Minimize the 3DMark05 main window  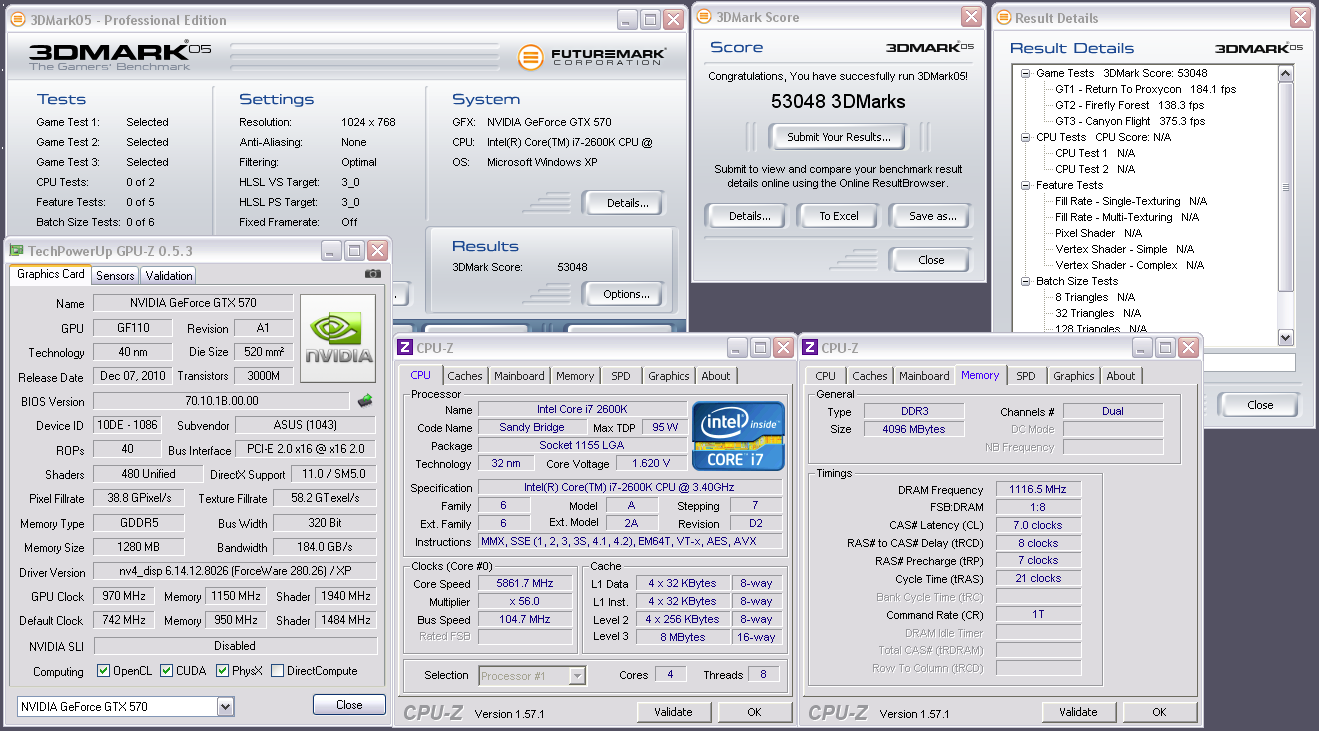[626, 20]
